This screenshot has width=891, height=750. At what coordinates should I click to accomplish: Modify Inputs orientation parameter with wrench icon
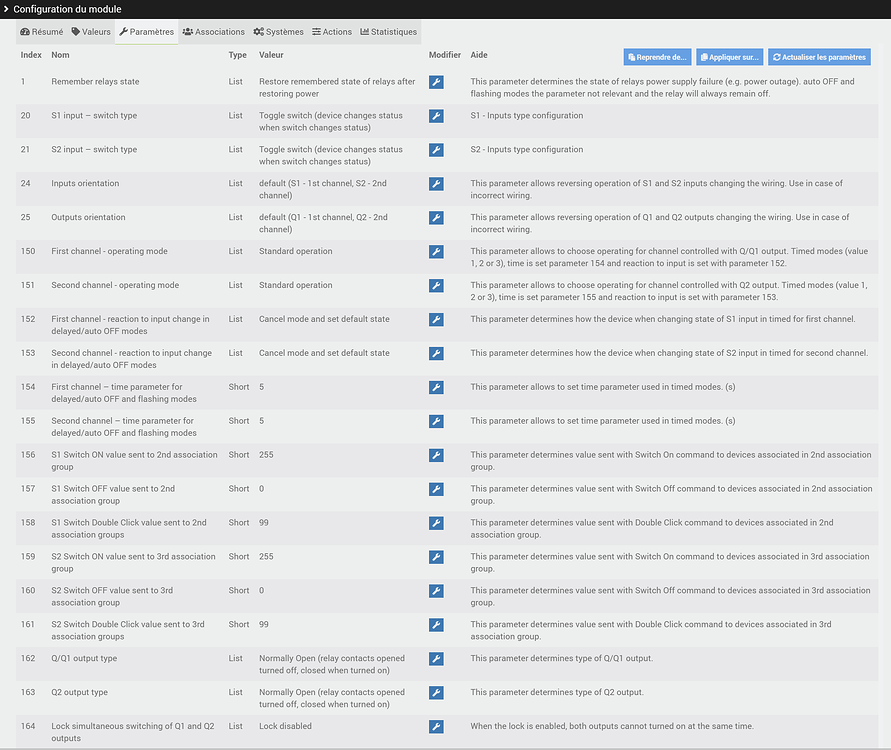coord(436,184)
